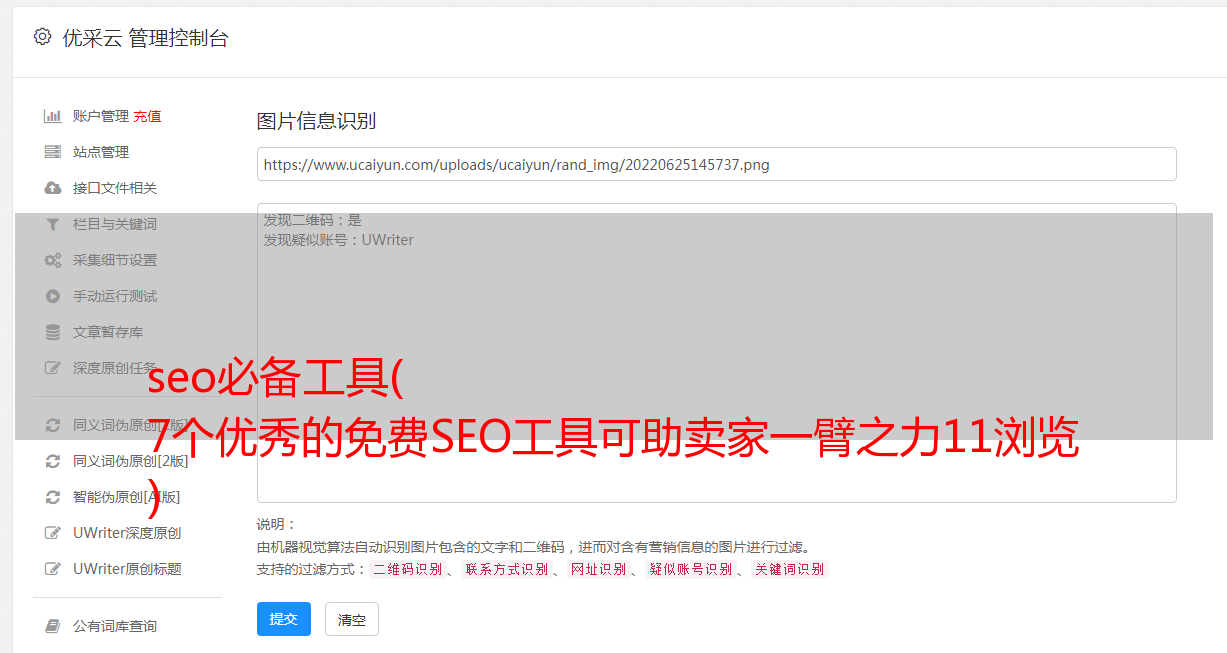Click the 图片信息识别 heading
Viewport: 1227px width, 653px height.
[316, 121]
